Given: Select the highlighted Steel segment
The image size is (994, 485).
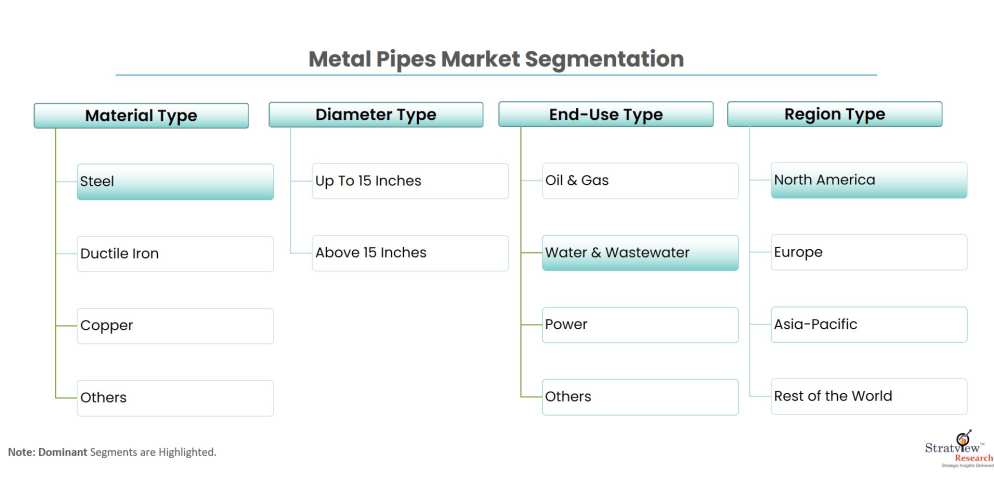Looking at the screenshot, I should tap(175, 182).
